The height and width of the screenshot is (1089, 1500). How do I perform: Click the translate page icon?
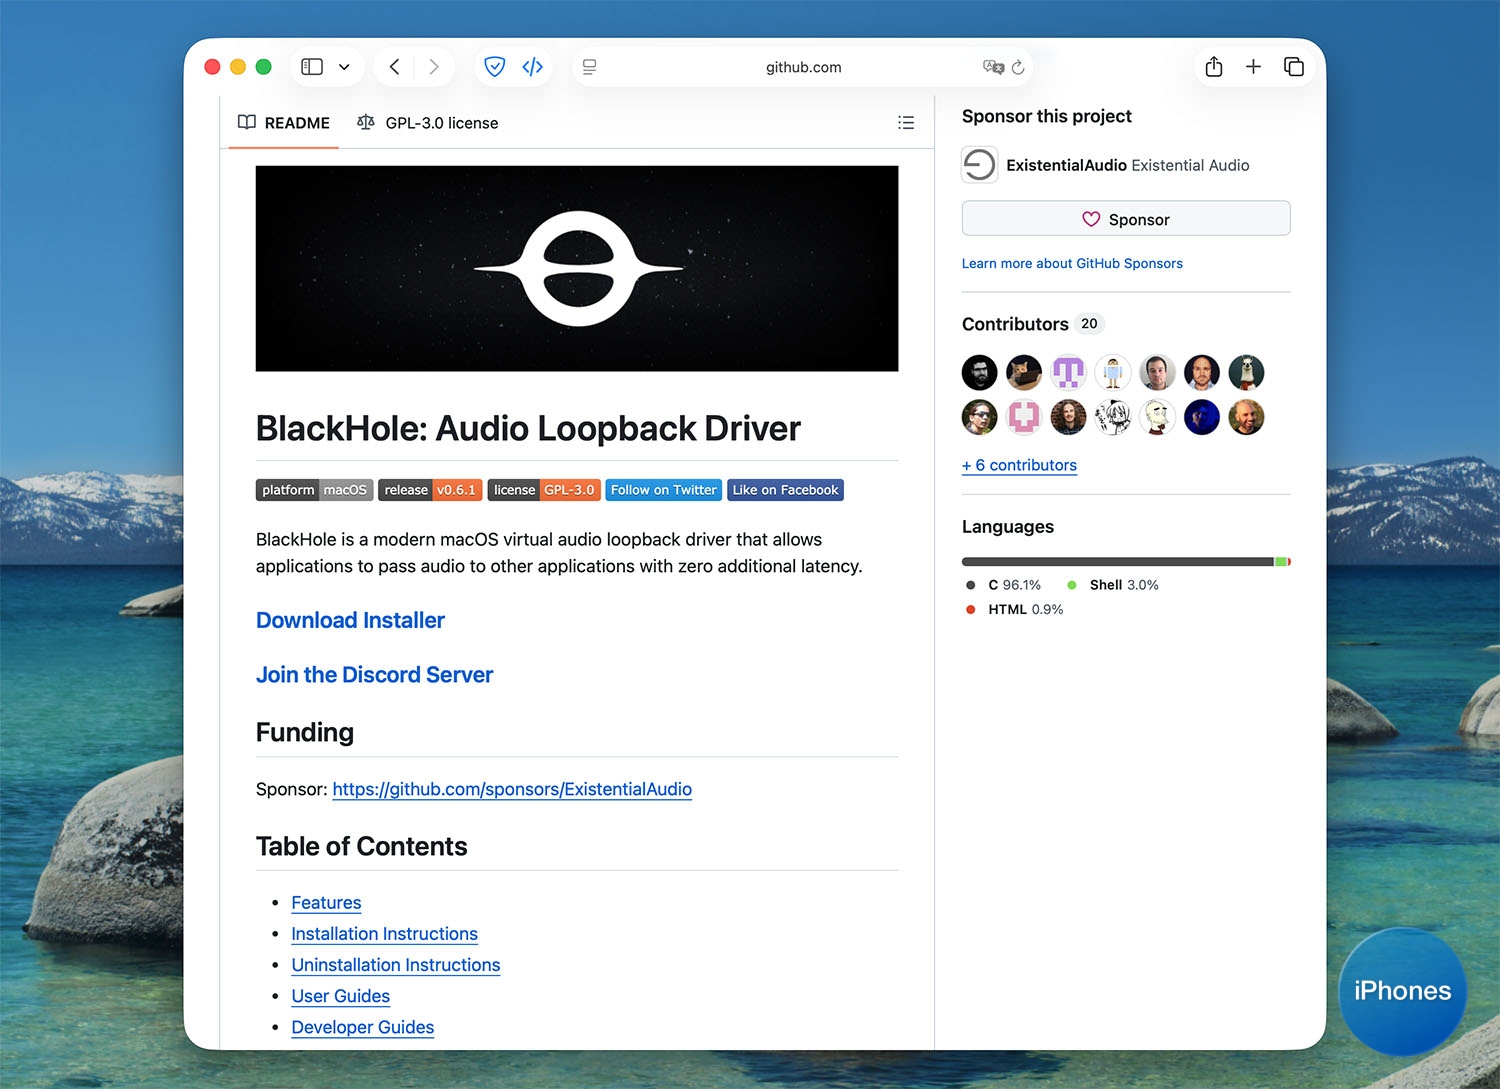(992, 67)
